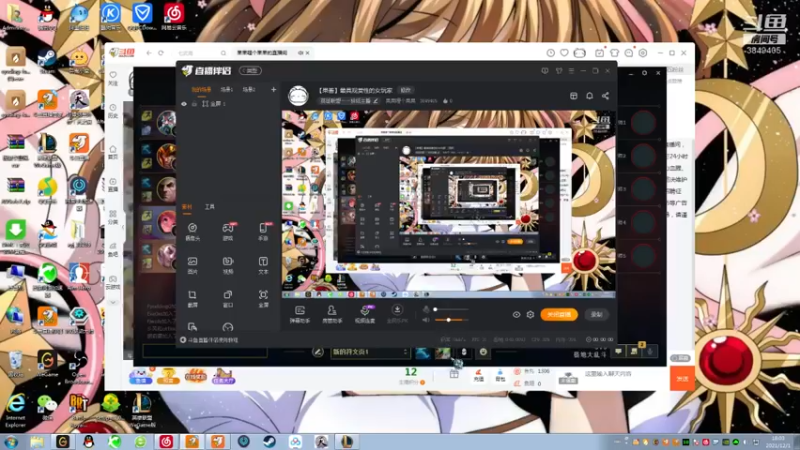The width and height of the screenshot is (800, 450).
Task: Add a fullscreen capture source
Action: pos(263,298)
